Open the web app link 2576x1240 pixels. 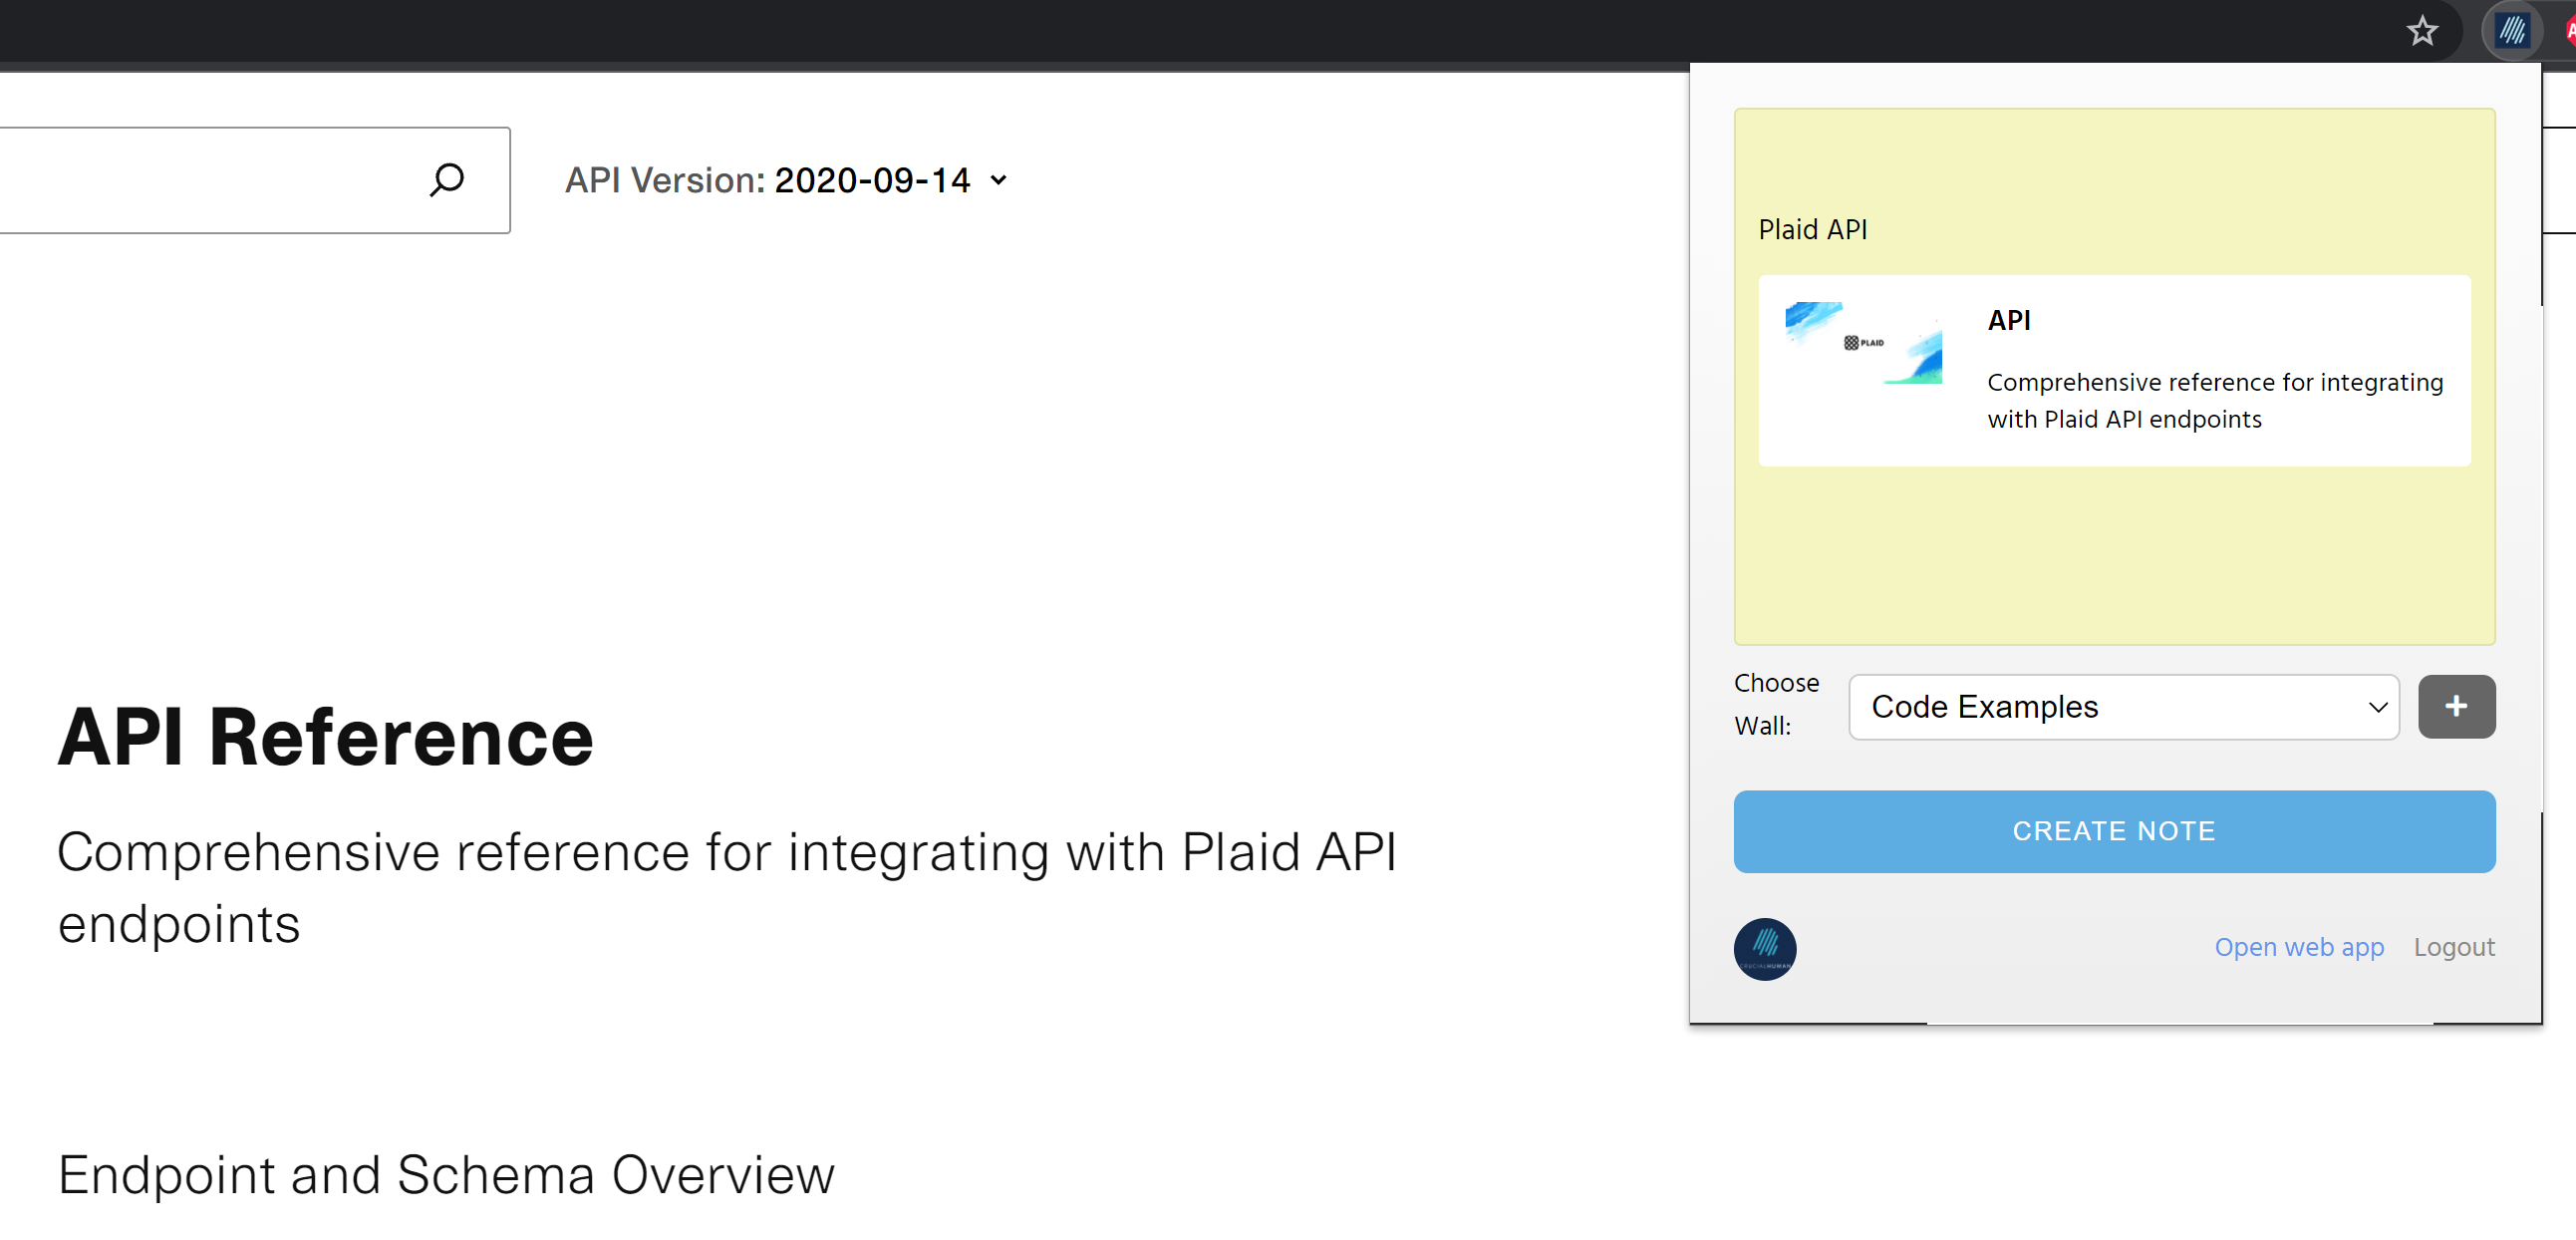(2298, 947)
